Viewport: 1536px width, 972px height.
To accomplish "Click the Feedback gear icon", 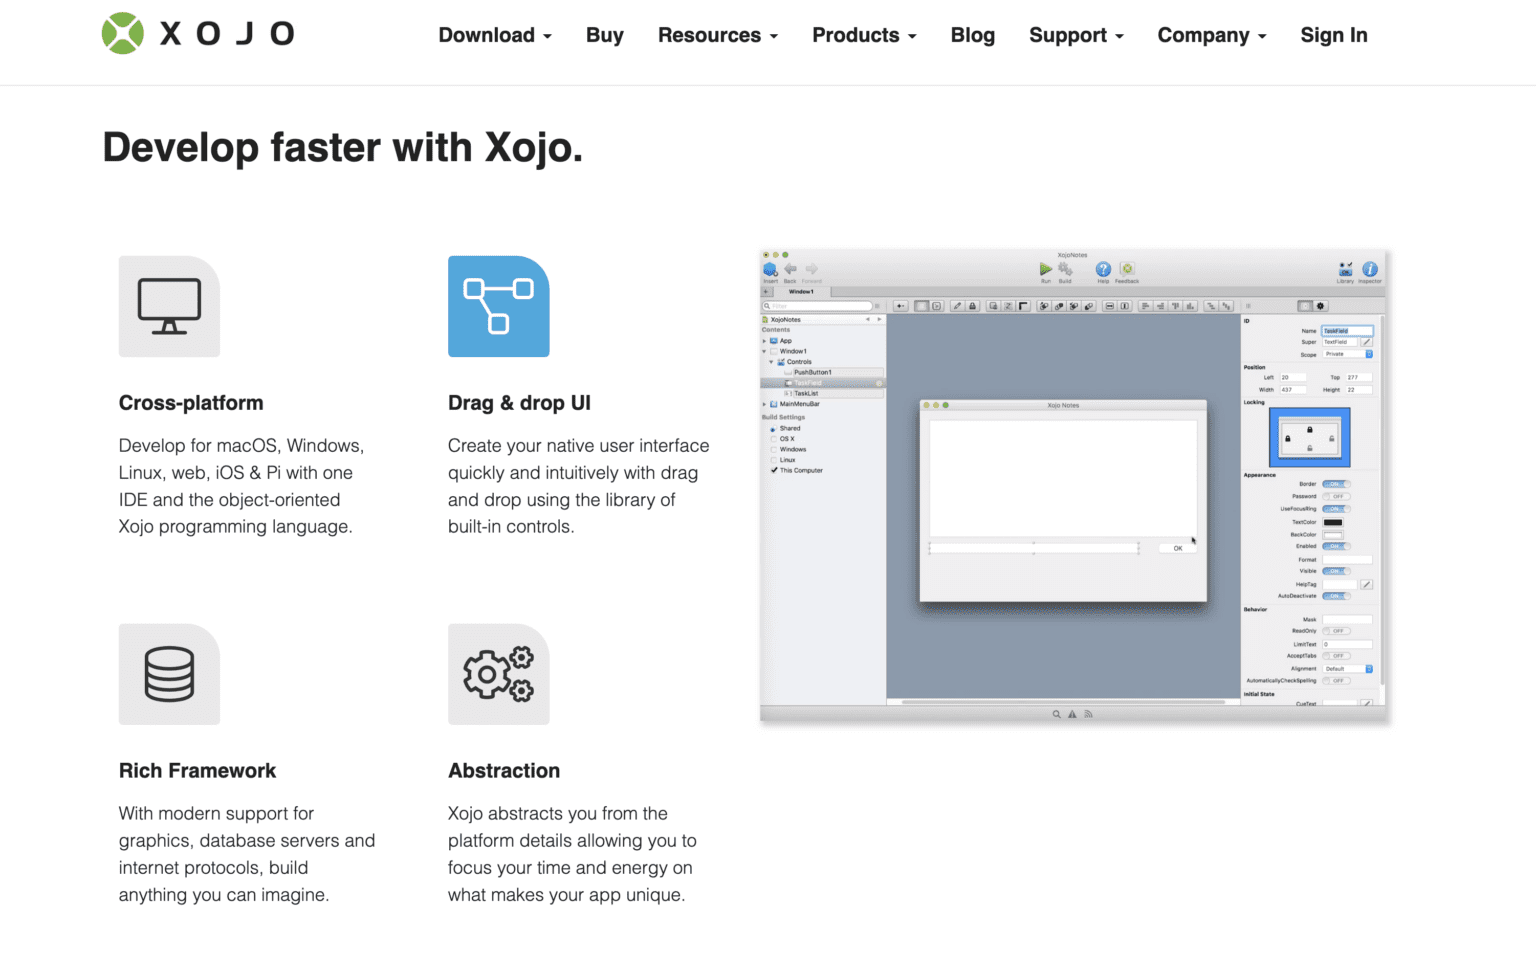I will [1127, 269].
